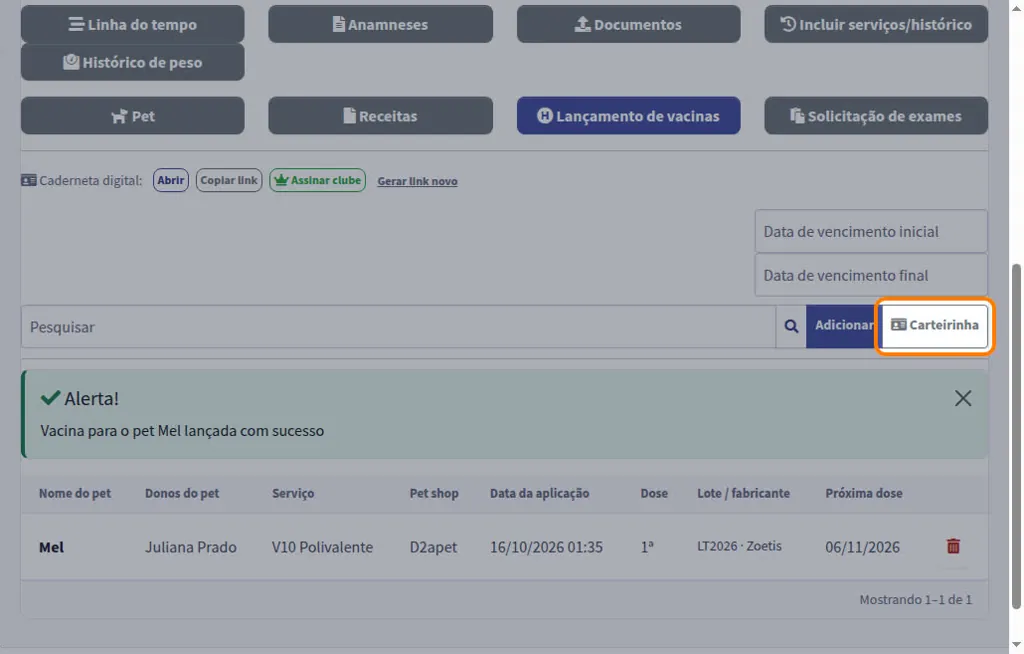The height and width of the screenshot is (654, 1024).
Task: Click the scrollbar down arrow
Action: (1016, 646)
